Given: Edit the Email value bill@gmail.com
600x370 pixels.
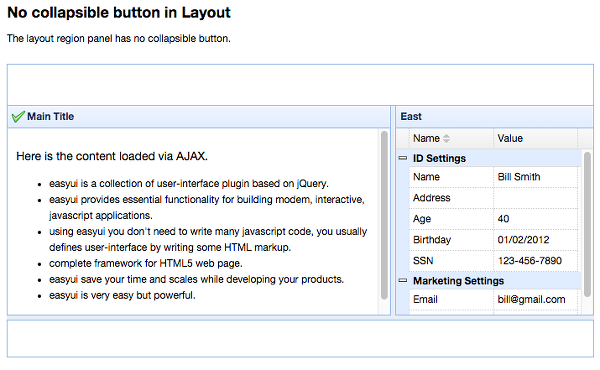Looking at the screenshot, I should coord(535,300).
